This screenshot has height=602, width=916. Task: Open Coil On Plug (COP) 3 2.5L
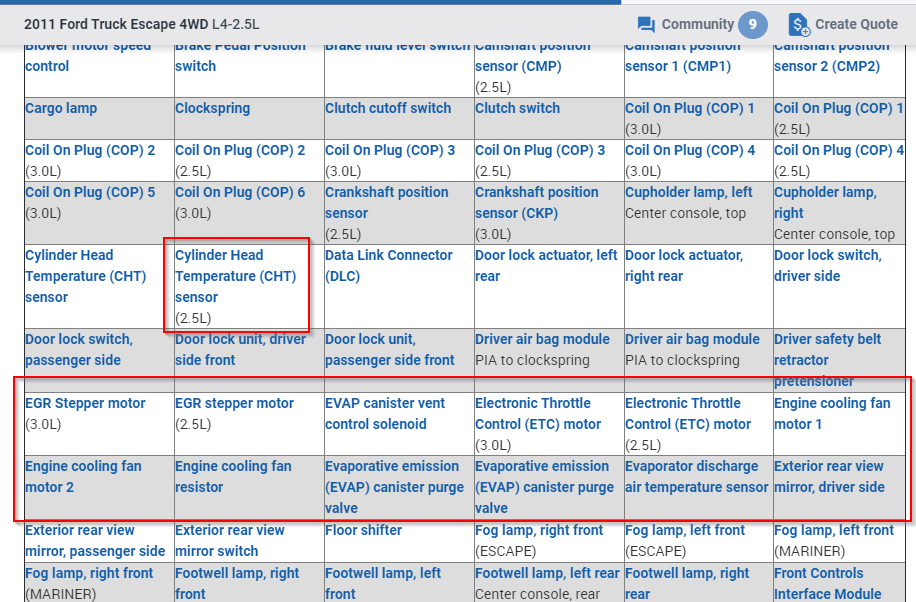[x=540, y=150]
